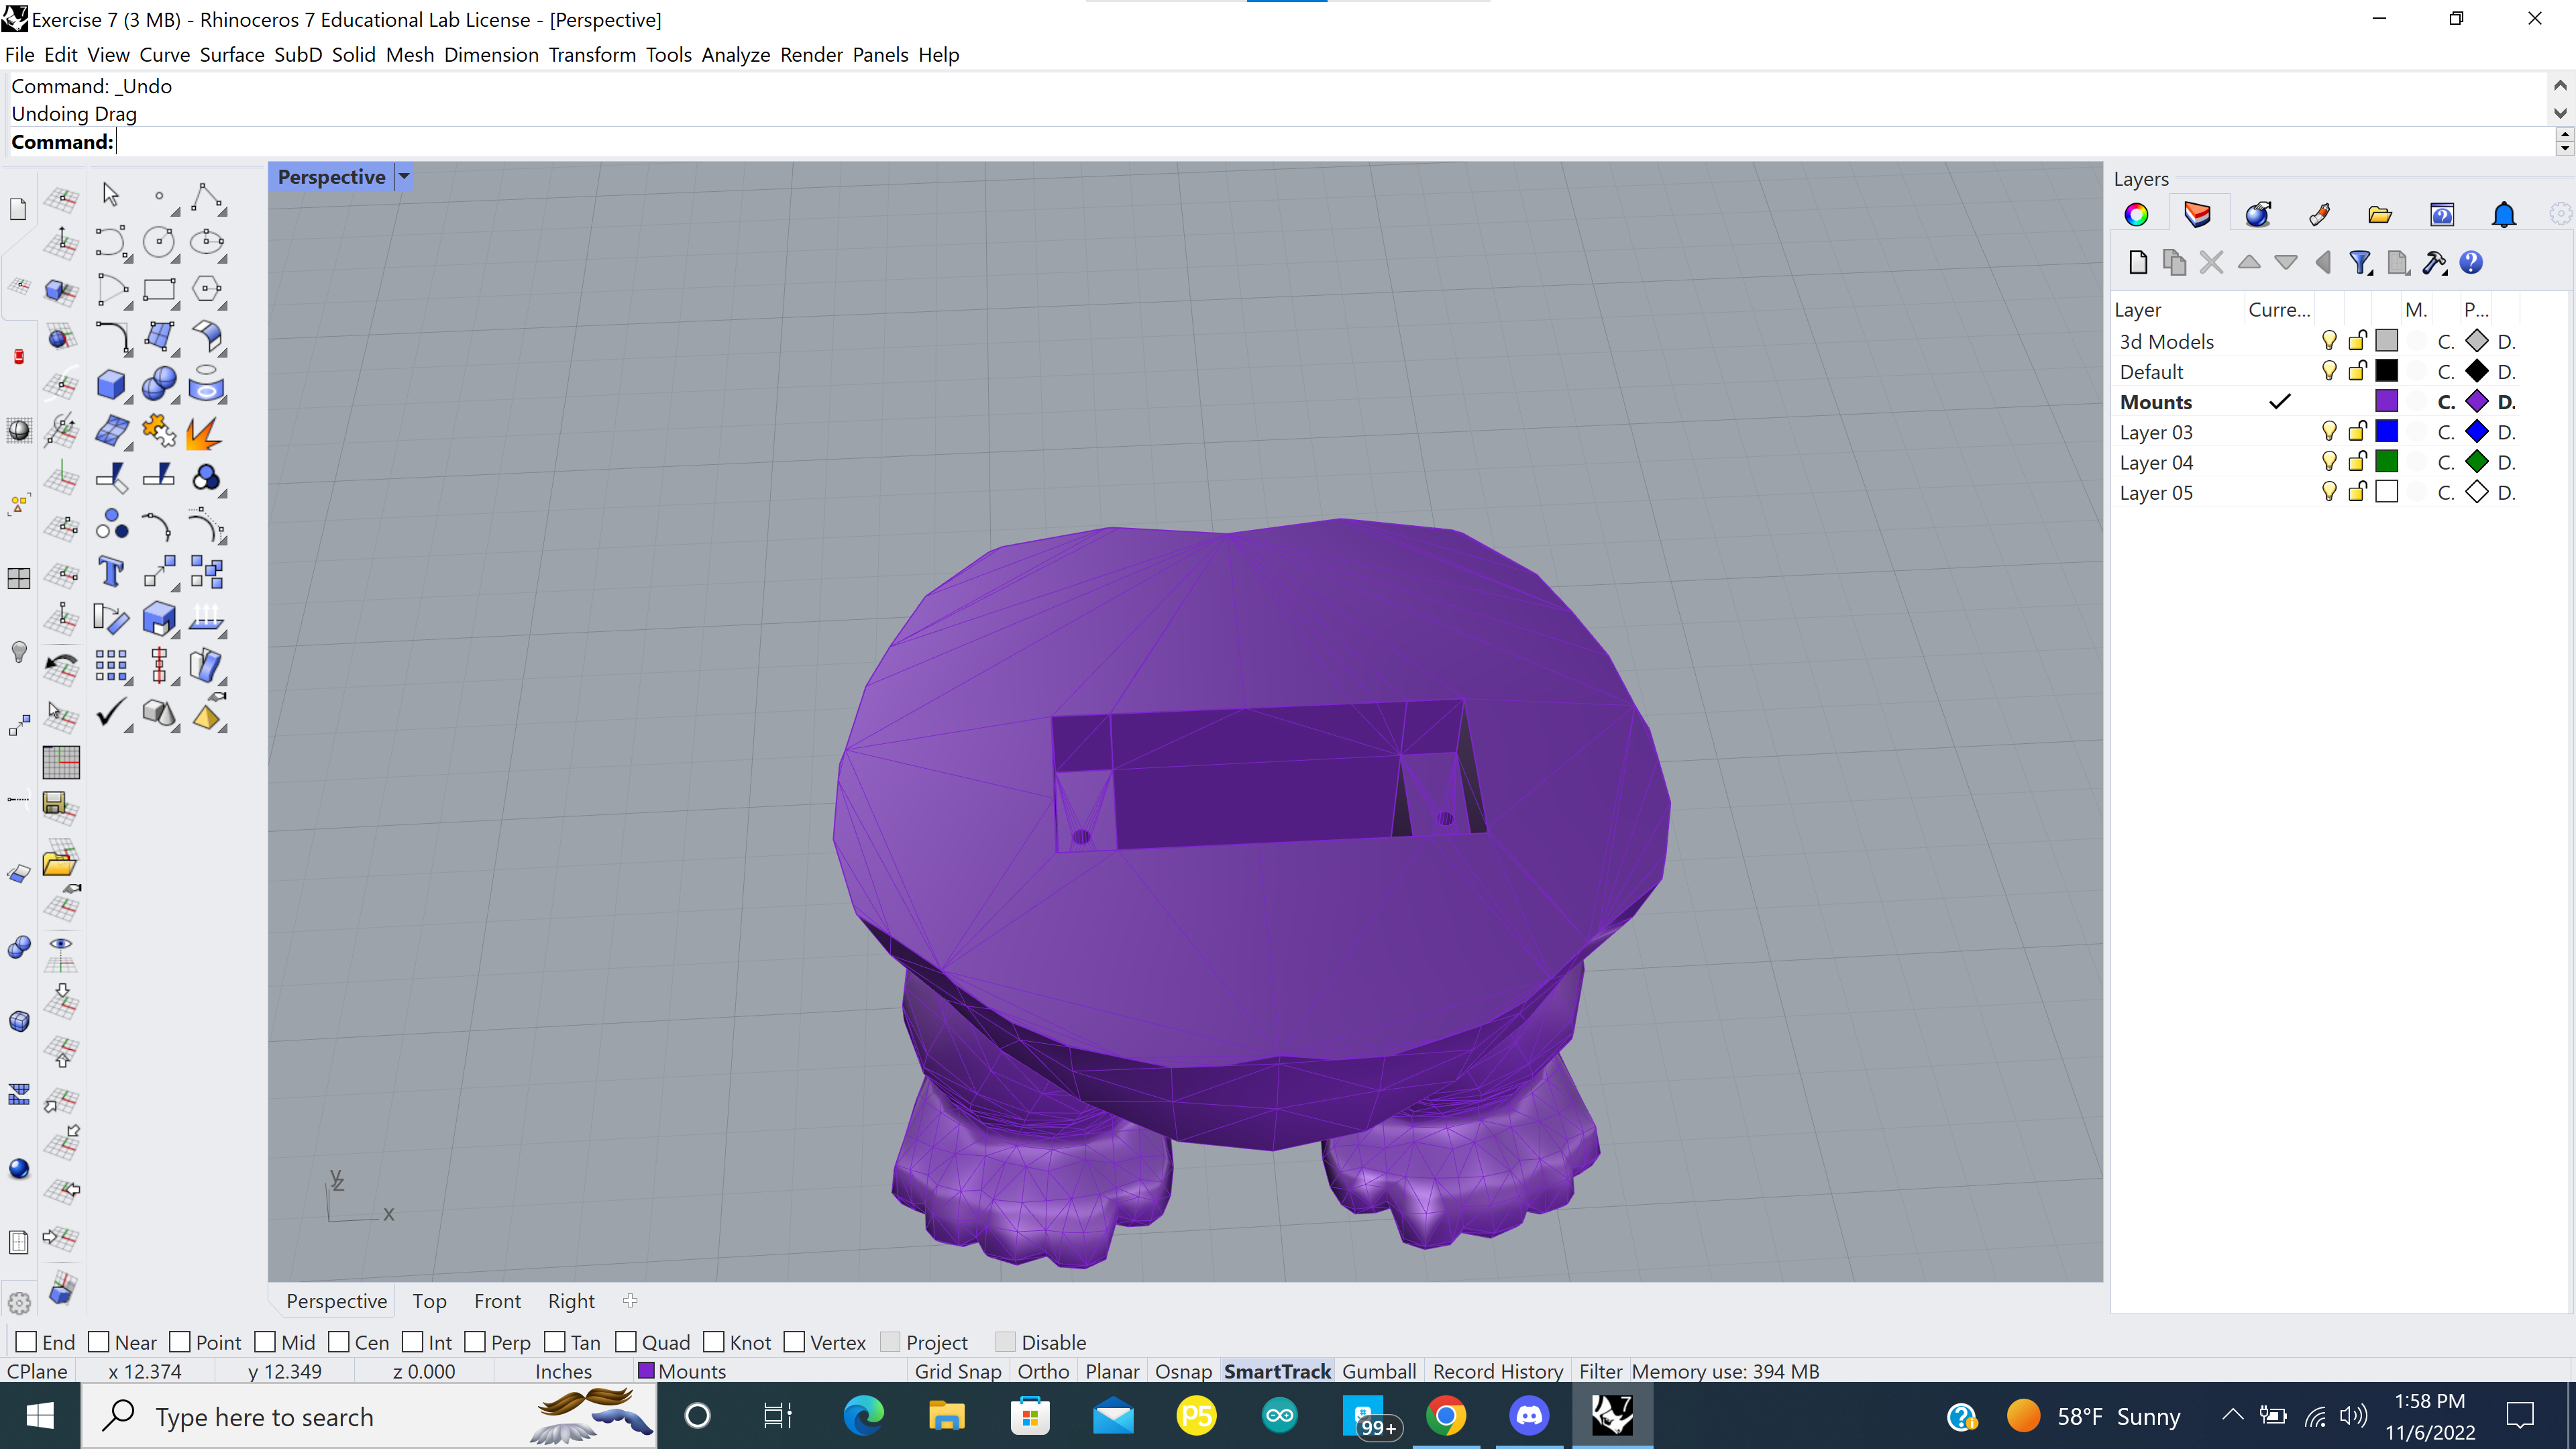Toggle Record History in status bar
The width and height of the screenshot is (2576, 1449).
1497,1371
